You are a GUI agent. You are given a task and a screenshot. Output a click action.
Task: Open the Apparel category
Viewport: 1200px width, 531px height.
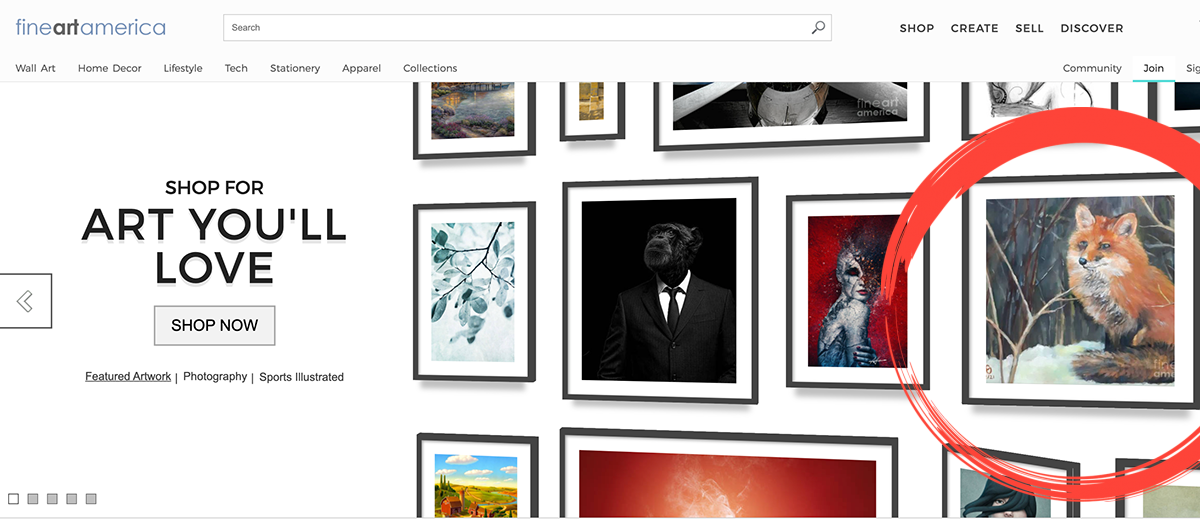(362, 68)
